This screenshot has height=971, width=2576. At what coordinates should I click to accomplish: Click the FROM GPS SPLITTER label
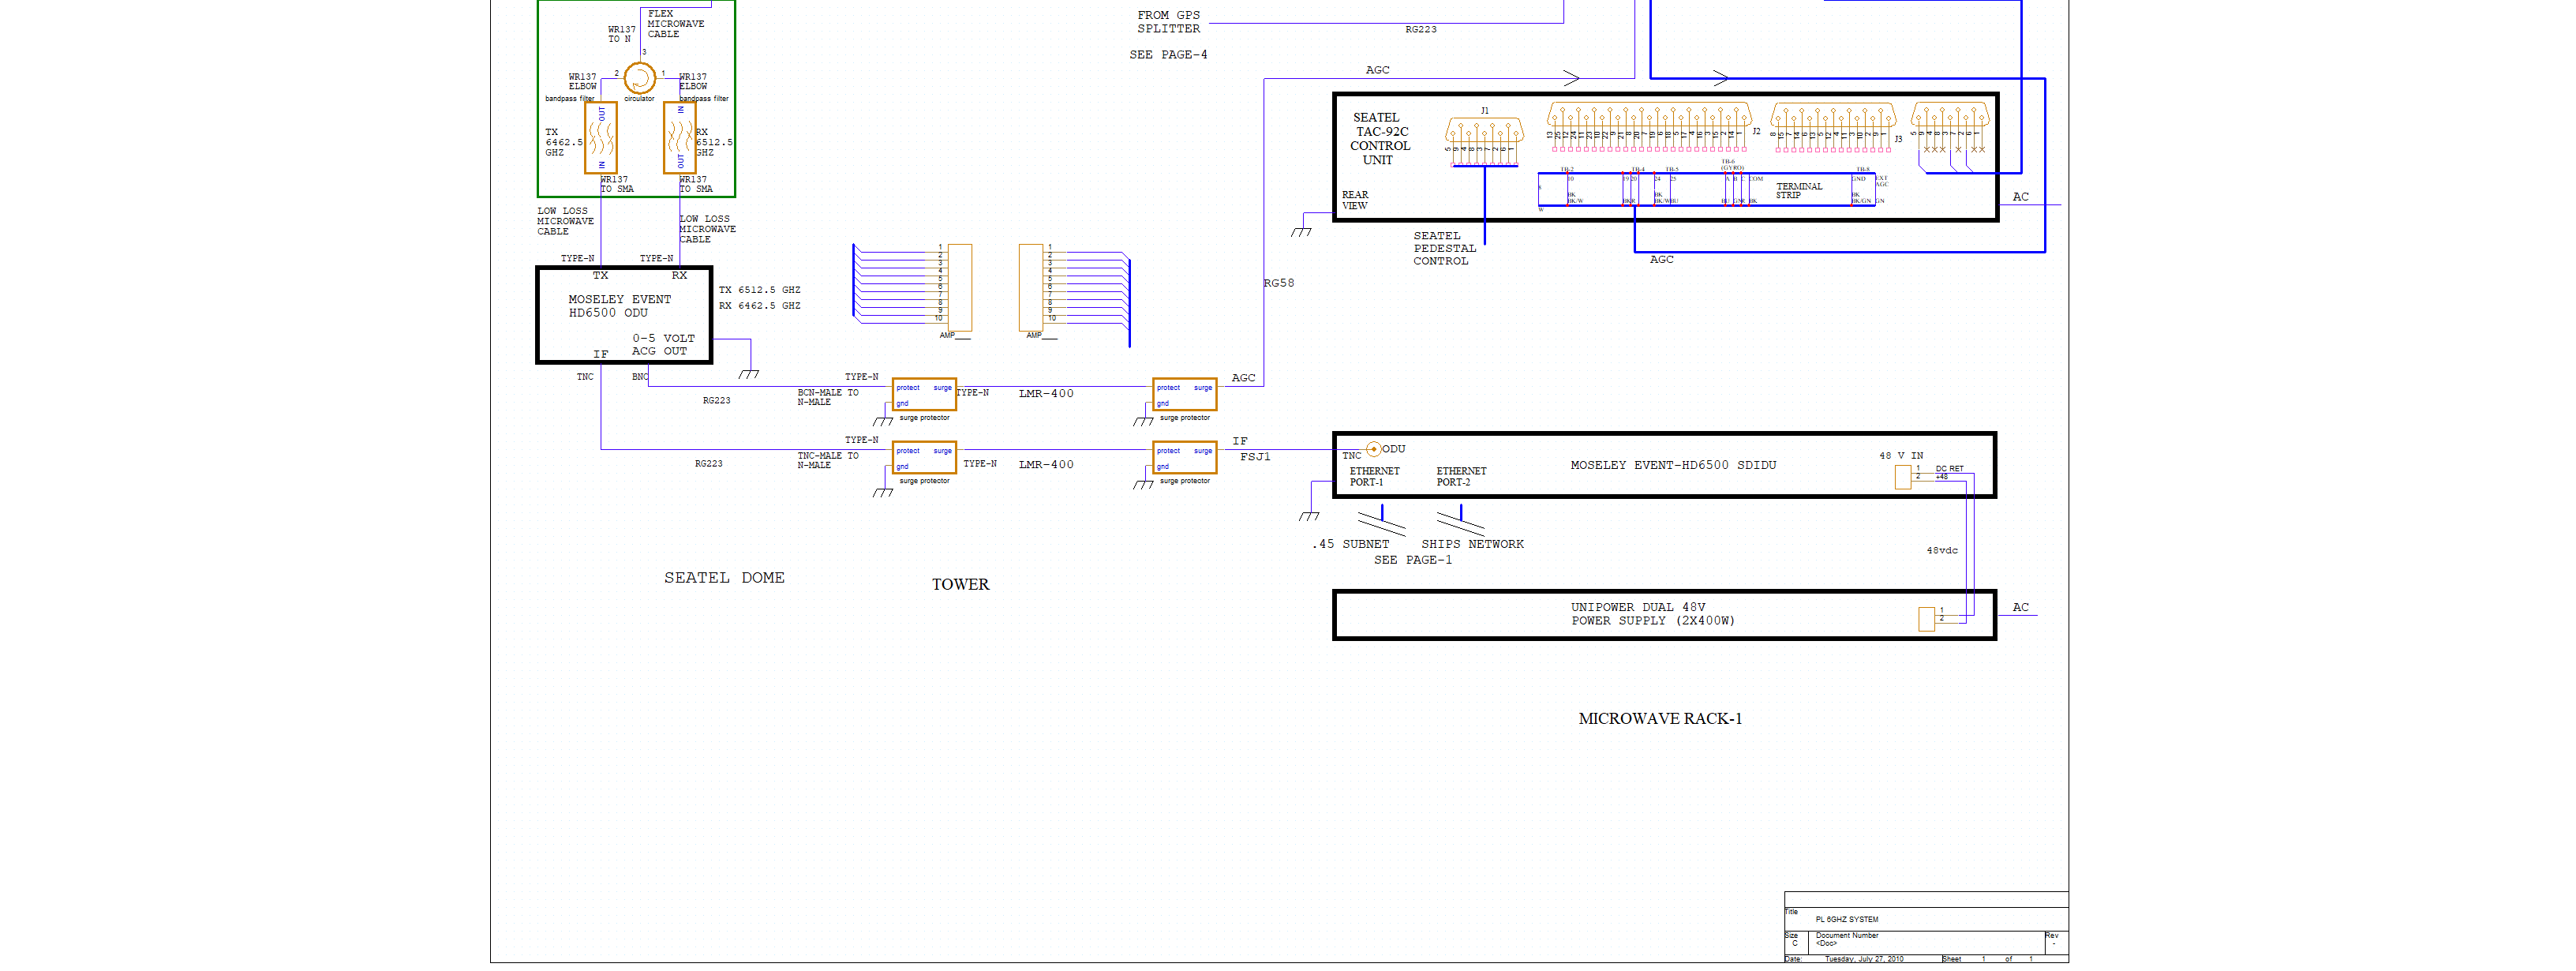pyautogui.click(x=1168, y=22)
